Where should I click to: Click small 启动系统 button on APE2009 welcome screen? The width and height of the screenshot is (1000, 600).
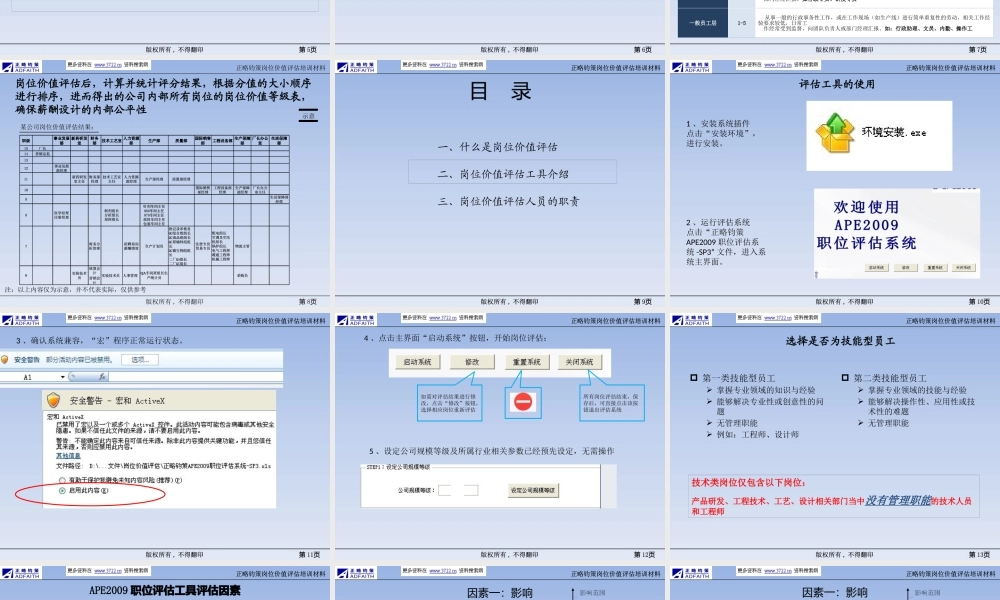876,268
